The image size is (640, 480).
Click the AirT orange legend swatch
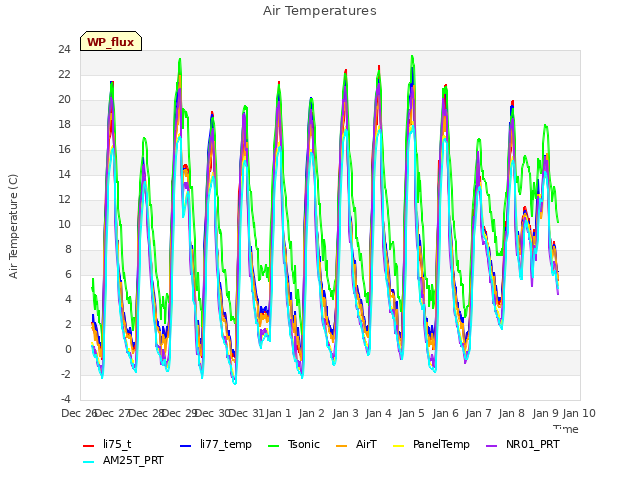[x=342, y=446]
